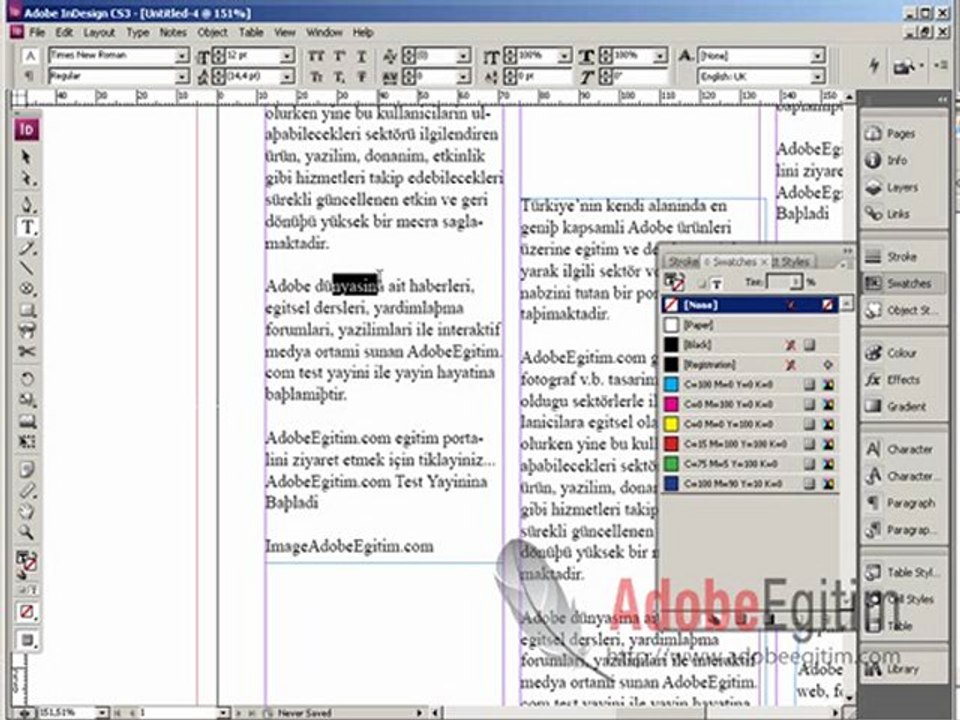Open the Object menu
This screenshot has height=720, width=960.
click(x=212, y=32)
